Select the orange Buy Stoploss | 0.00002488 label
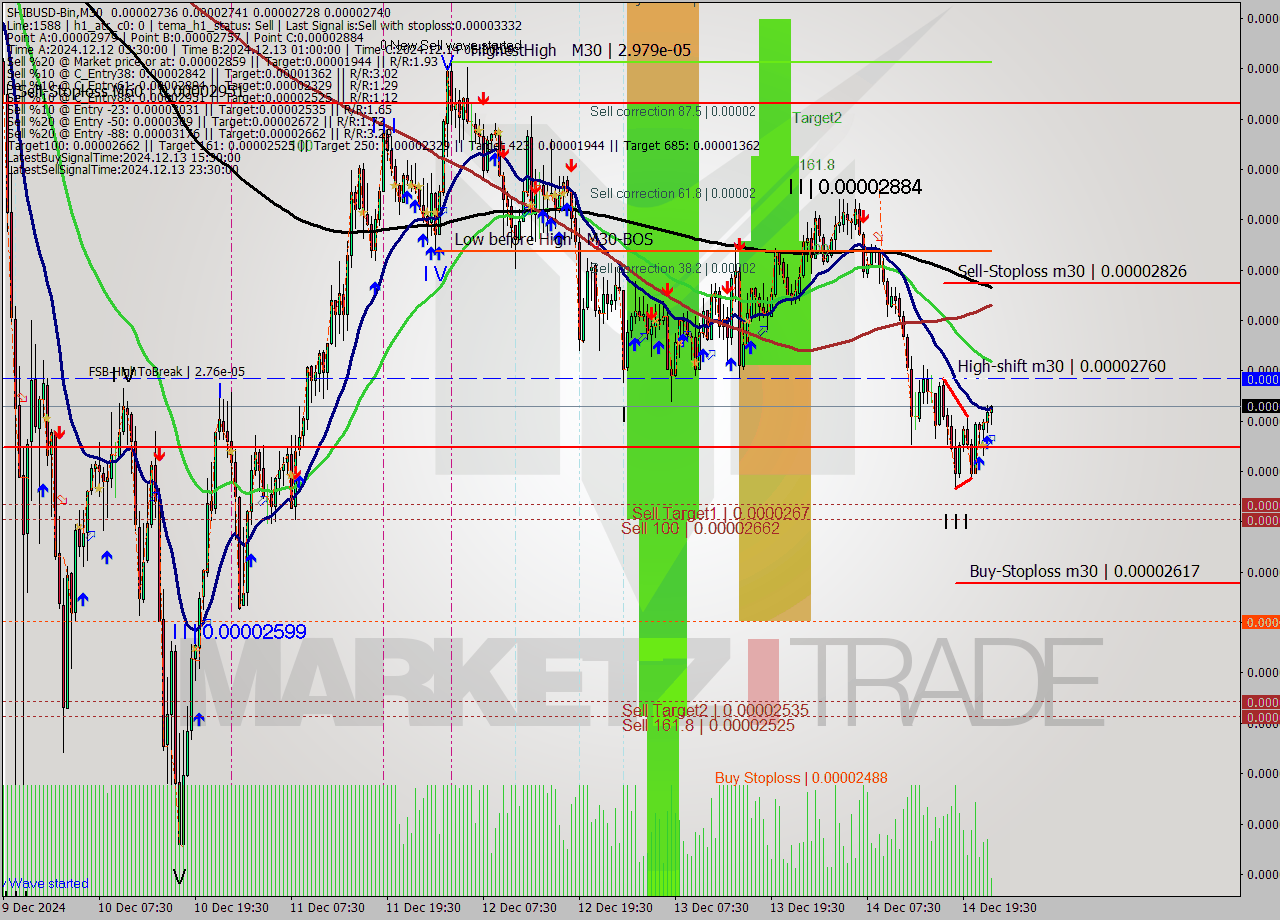 [801, 778]
